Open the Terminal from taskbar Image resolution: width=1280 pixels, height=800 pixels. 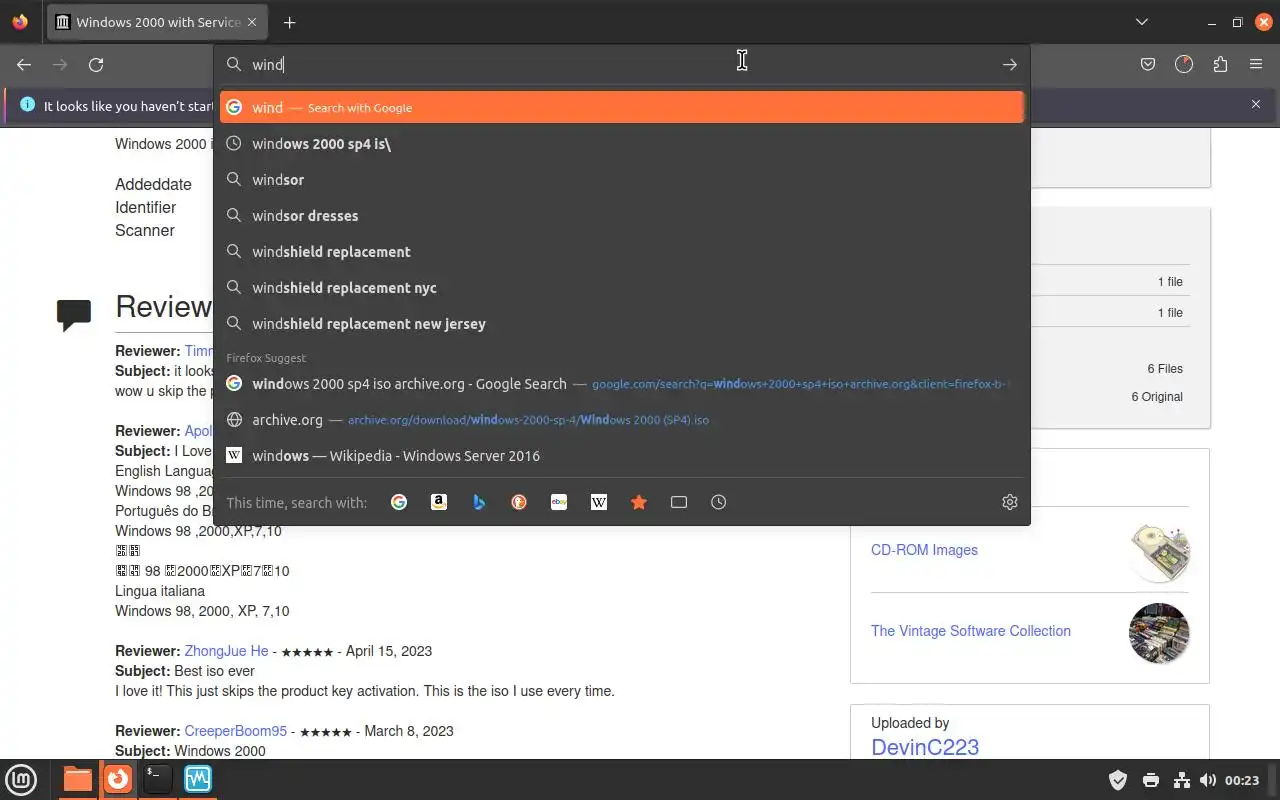tap(157, 779)
